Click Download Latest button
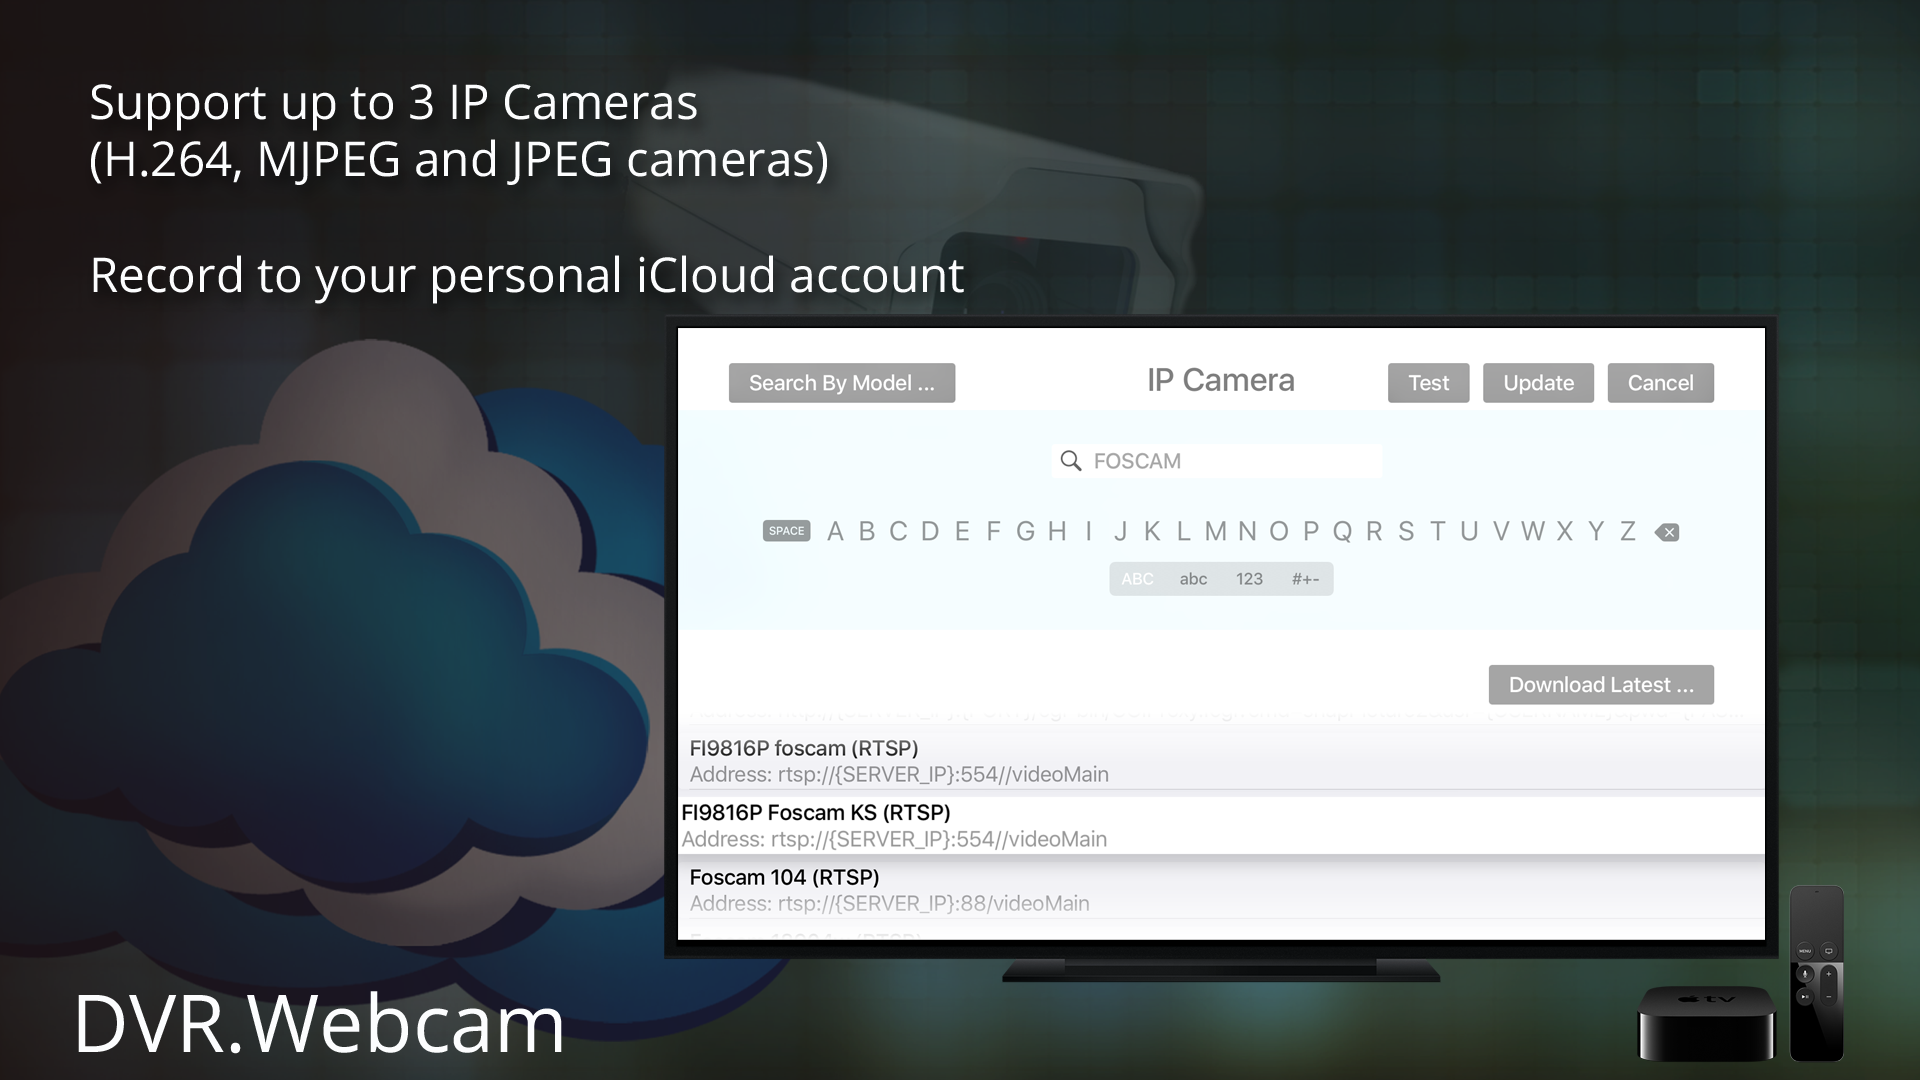Image resolution: width=1920 pixels, height=1080 pixels. (1601, 685)
